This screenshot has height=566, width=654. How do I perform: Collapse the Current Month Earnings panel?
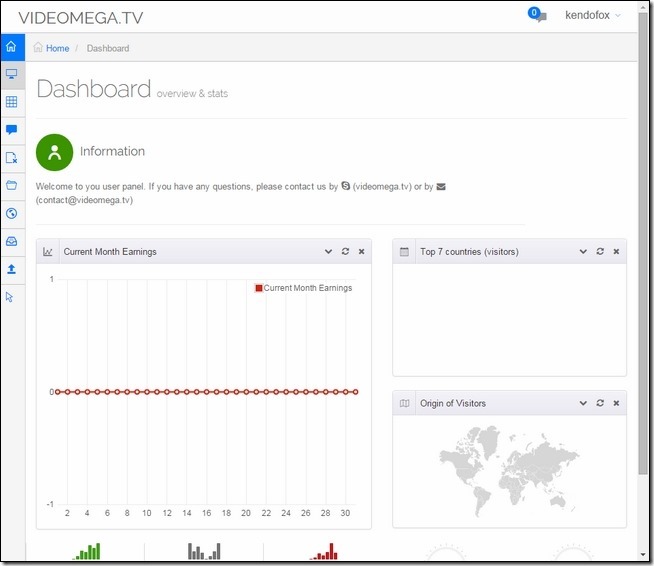click(328, 252)
